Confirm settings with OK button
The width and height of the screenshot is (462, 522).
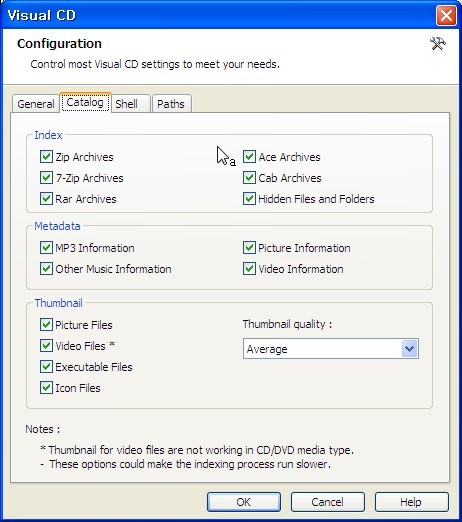(244, 502)
